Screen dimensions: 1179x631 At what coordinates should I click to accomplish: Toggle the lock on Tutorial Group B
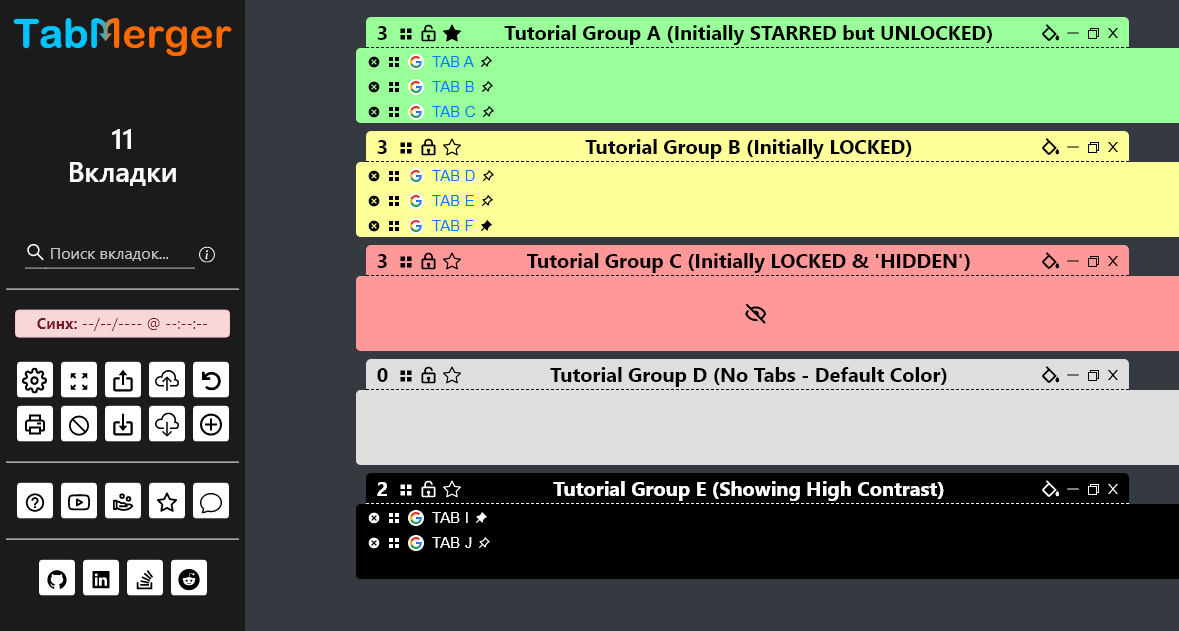(x=428, y=147)
